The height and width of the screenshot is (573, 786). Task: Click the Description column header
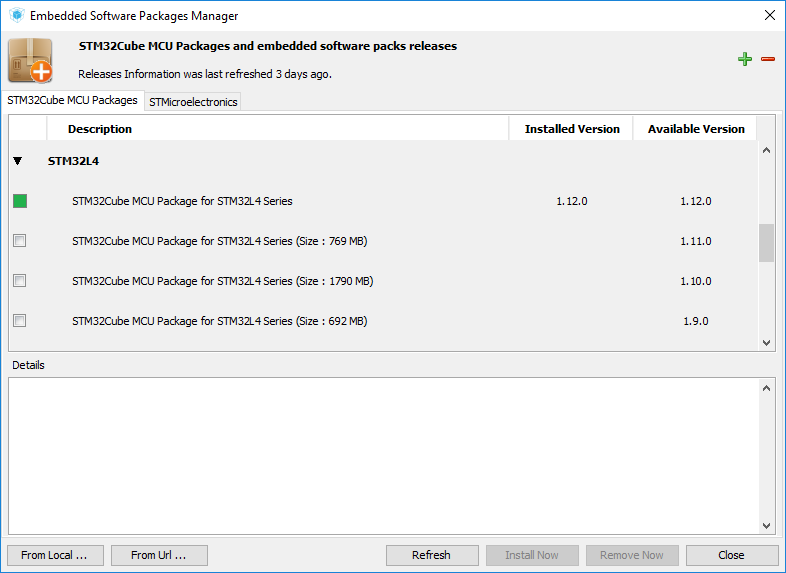(x=278, y=129)
